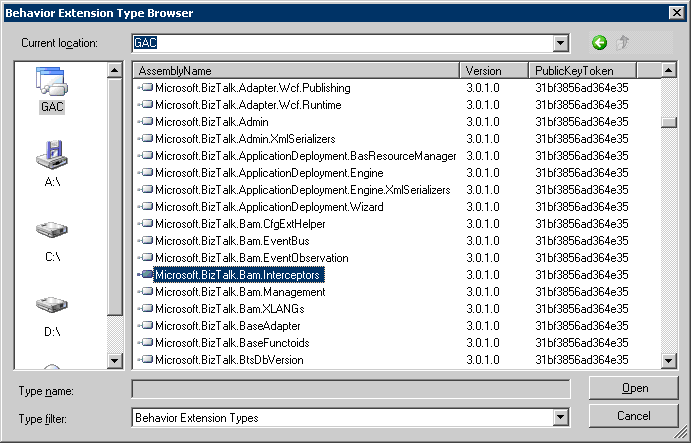Select Microsoft.BizTalk.Adapter.Wcf.Publishing assembly name
Viewport: 691px width, 443px height.
(x=253, y=88)
